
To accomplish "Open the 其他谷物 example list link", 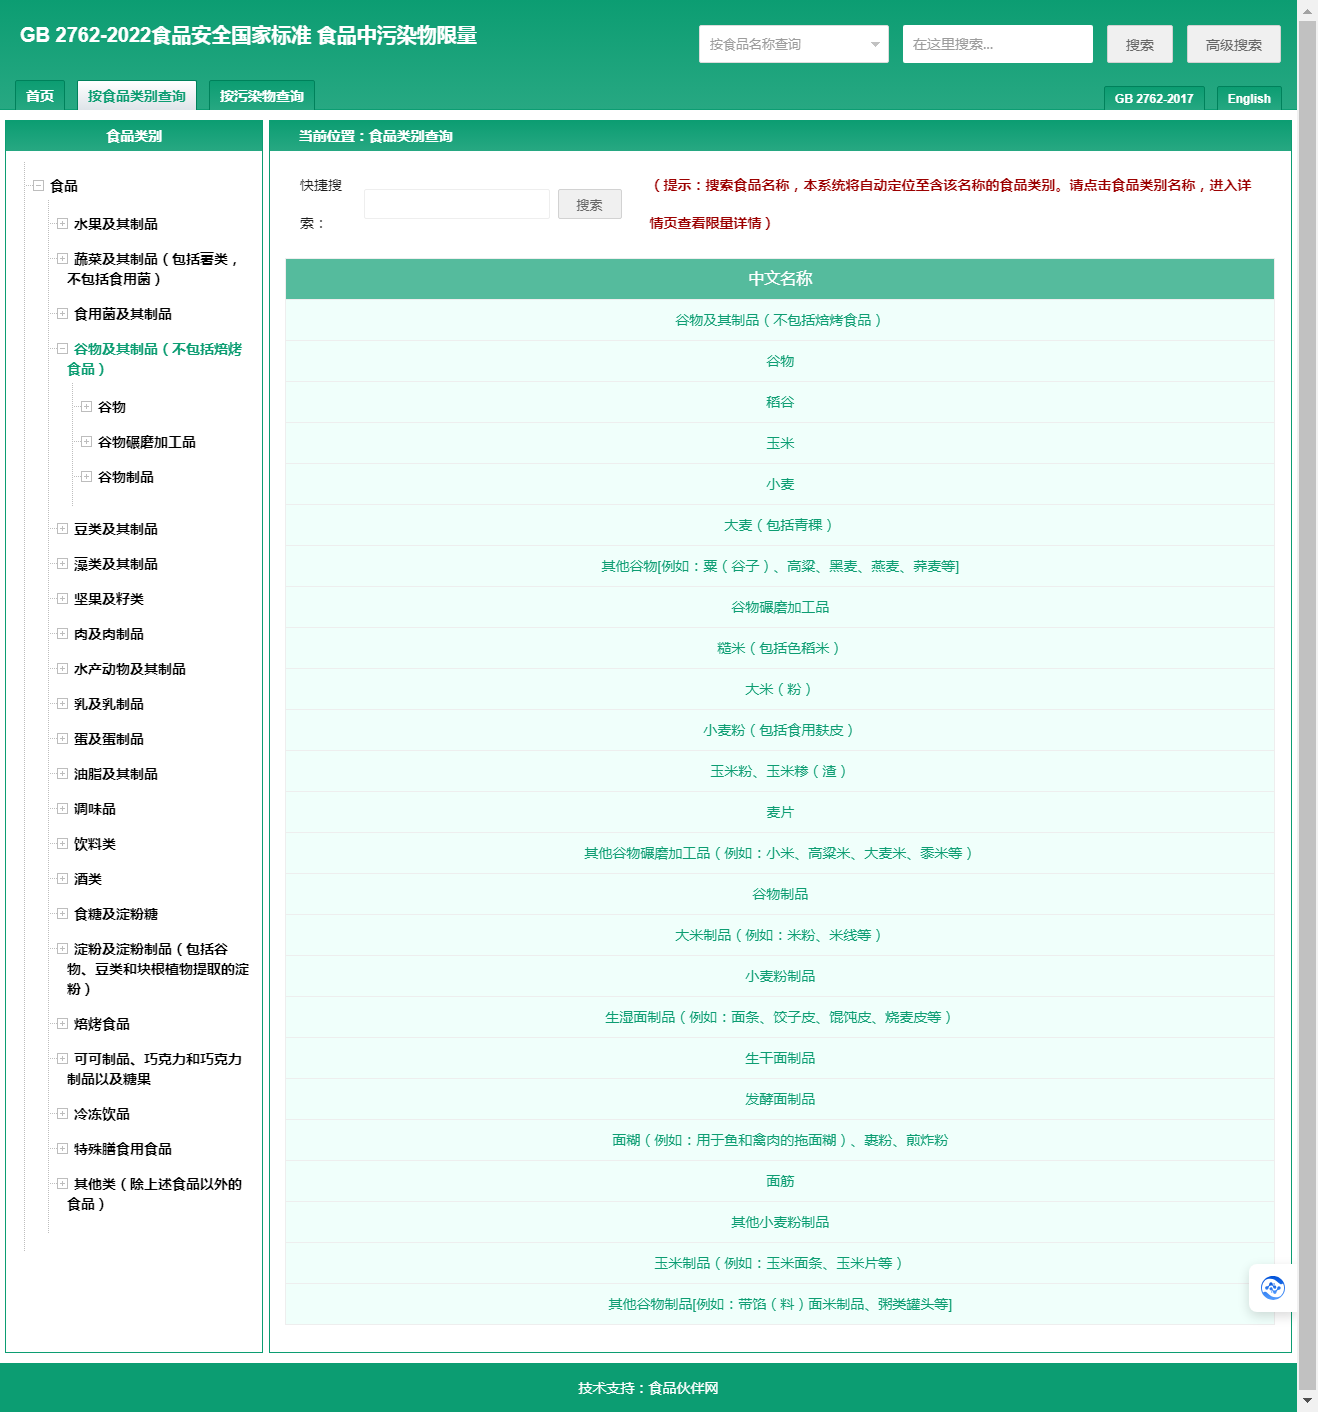I will coord(780,566).
